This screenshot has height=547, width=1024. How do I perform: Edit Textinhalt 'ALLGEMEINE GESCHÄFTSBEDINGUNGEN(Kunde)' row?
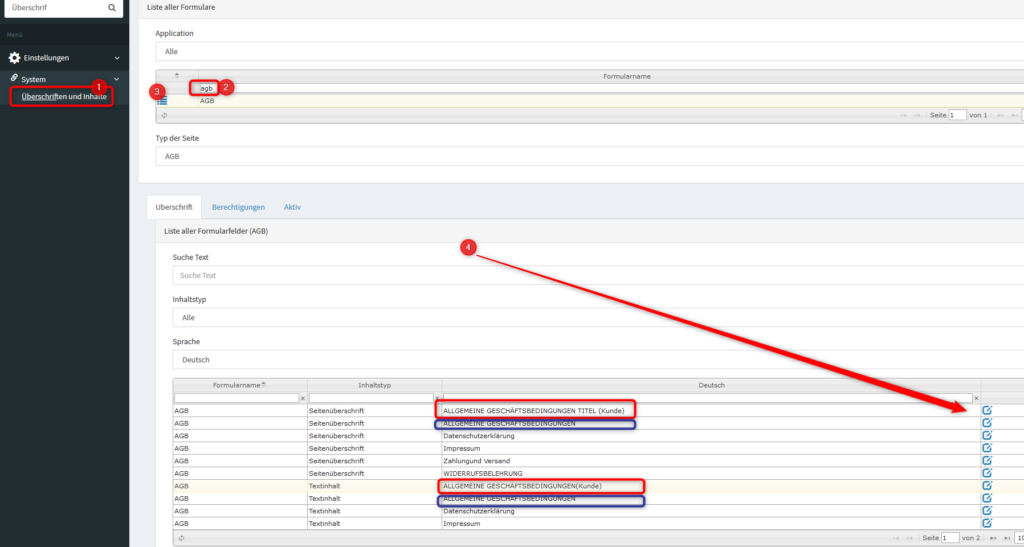click(x=987, y=486)
